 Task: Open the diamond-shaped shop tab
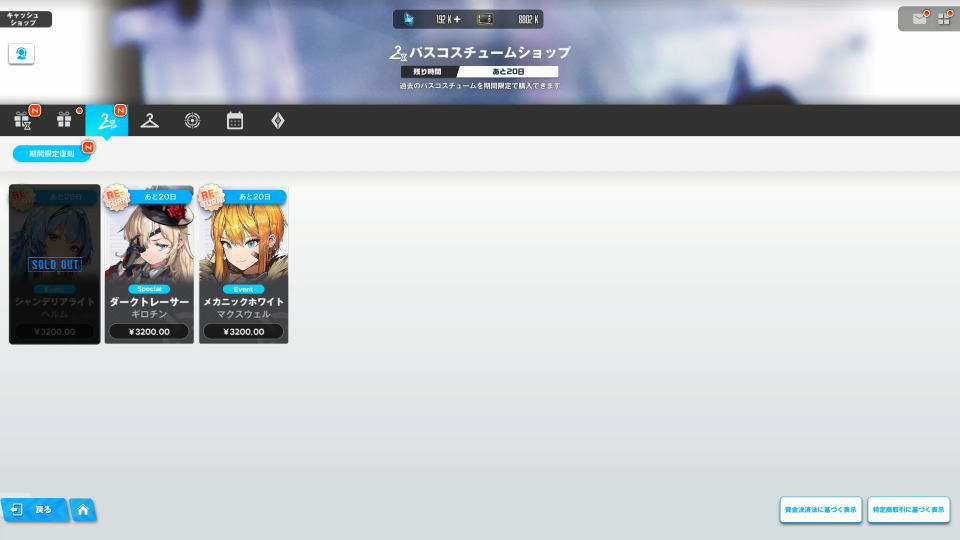pos(278,120)
